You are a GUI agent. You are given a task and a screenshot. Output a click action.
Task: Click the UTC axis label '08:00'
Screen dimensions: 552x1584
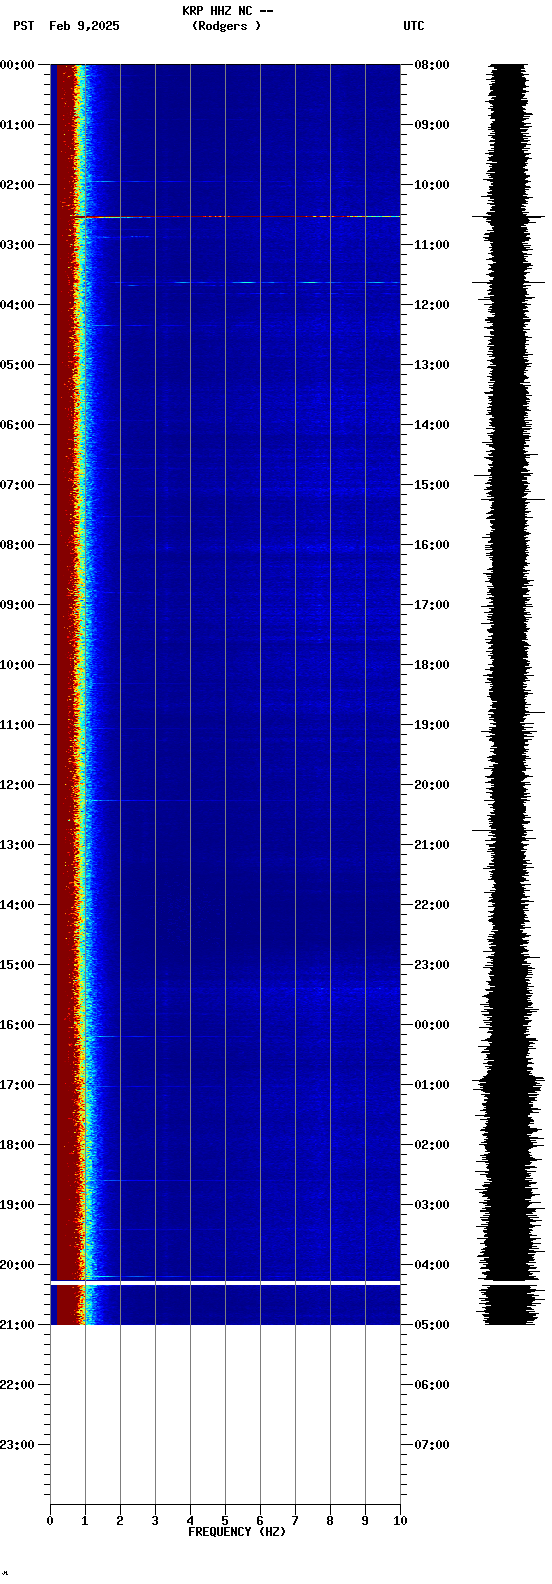coord(432,65)
